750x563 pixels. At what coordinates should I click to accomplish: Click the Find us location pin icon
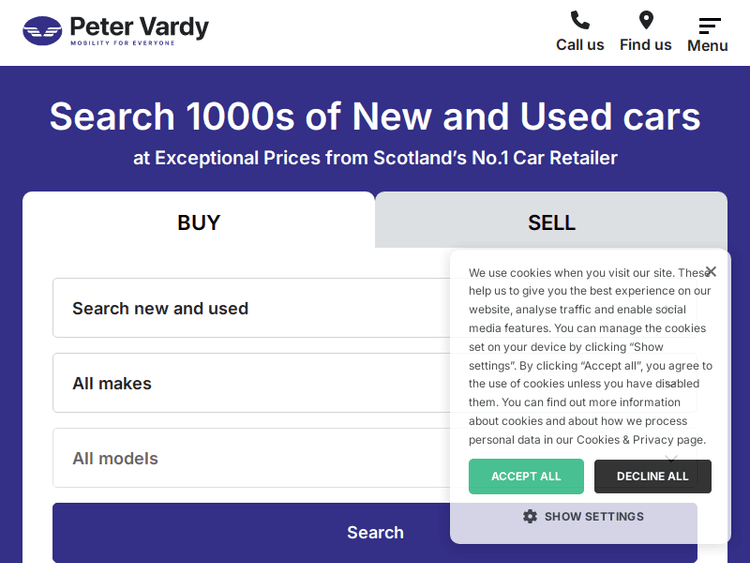[646, 20]
